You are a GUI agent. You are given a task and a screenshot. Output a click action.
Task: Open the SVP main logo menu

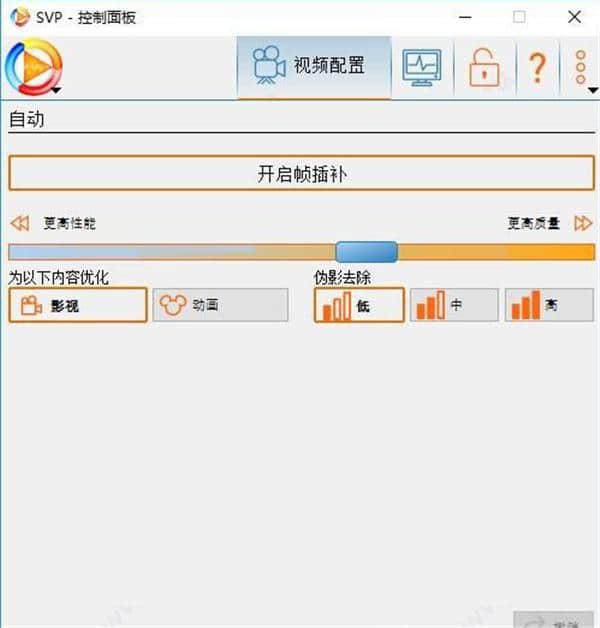(x=34, y=67)
